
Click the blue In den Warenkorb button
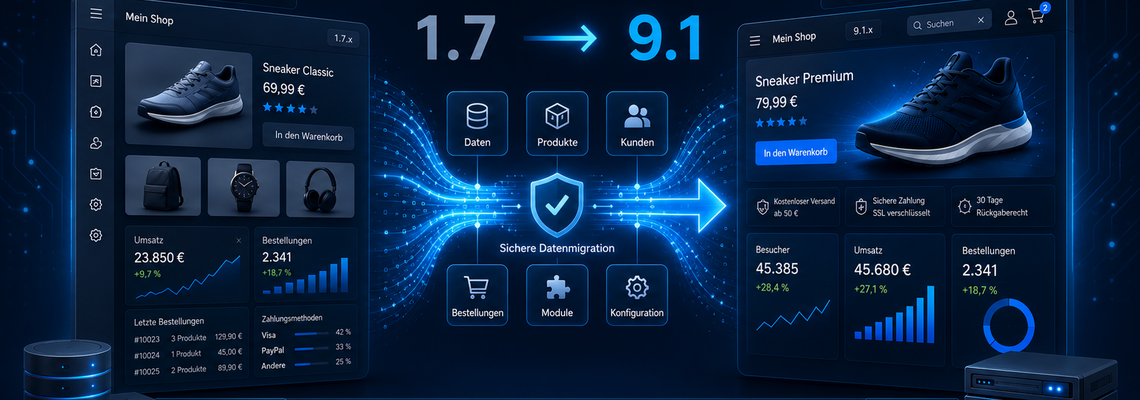click(x=796, y=152)
